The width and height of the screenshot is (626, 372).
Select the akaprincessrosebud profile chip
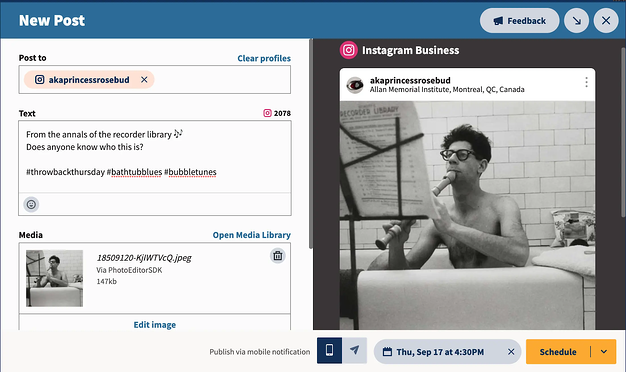[89, 80]
